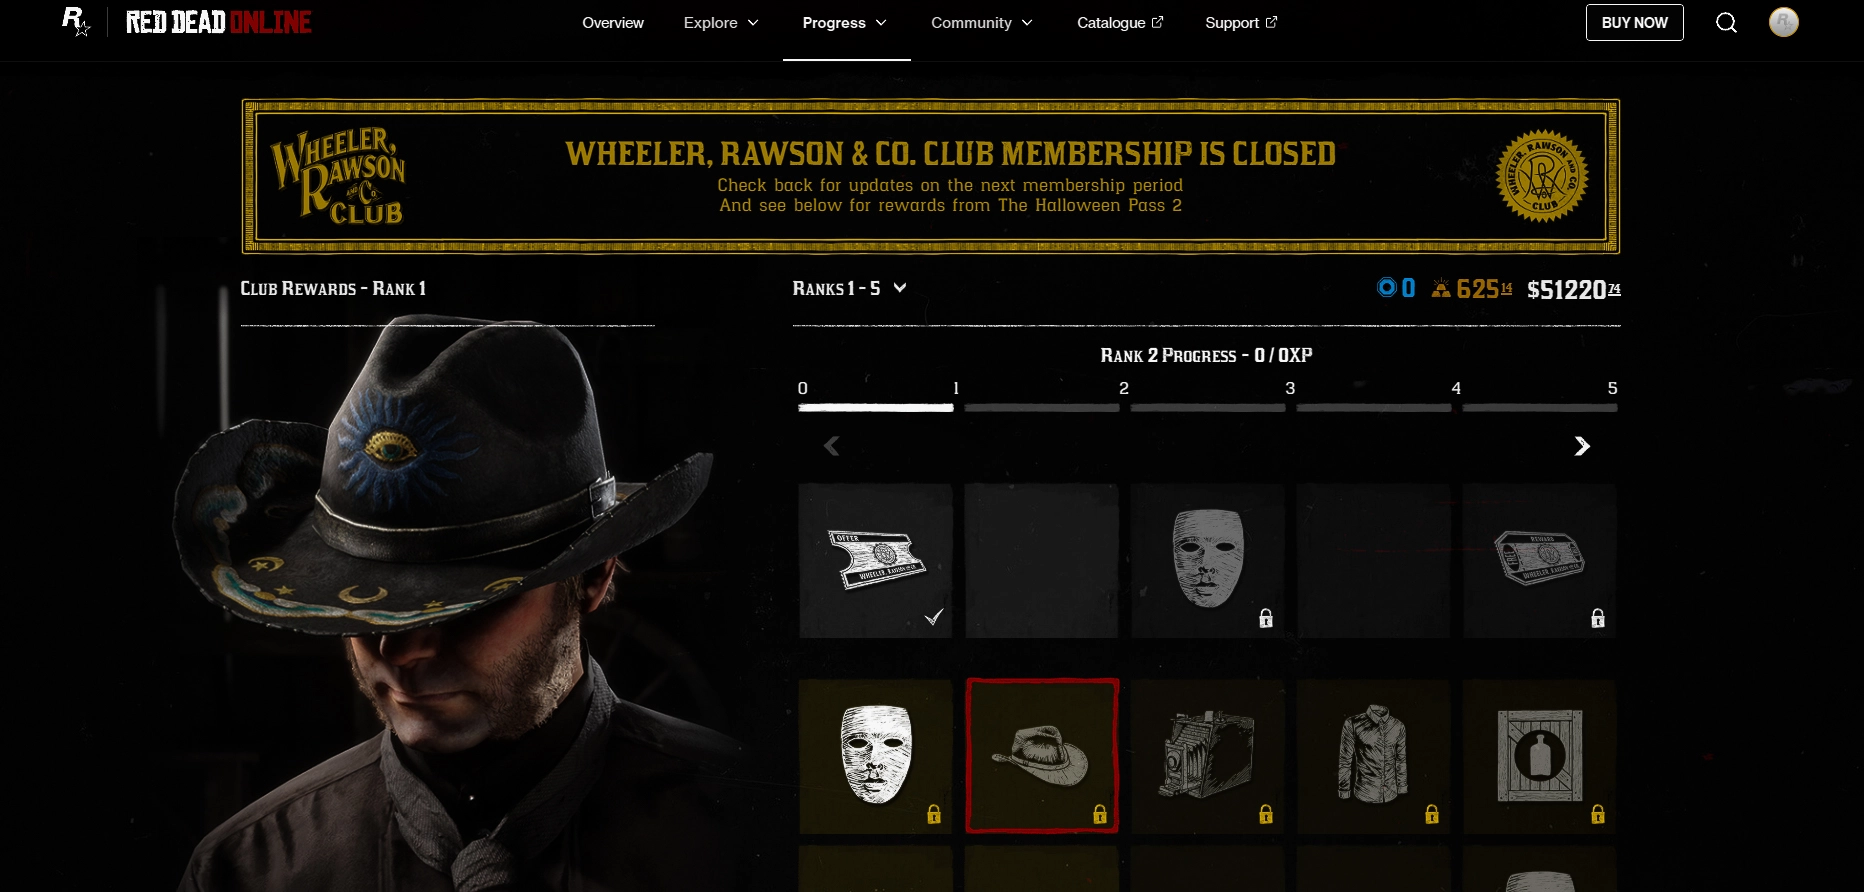Open the Progress menu tab
This screenshot has height=892, width=1864.
tap(845, 22)
